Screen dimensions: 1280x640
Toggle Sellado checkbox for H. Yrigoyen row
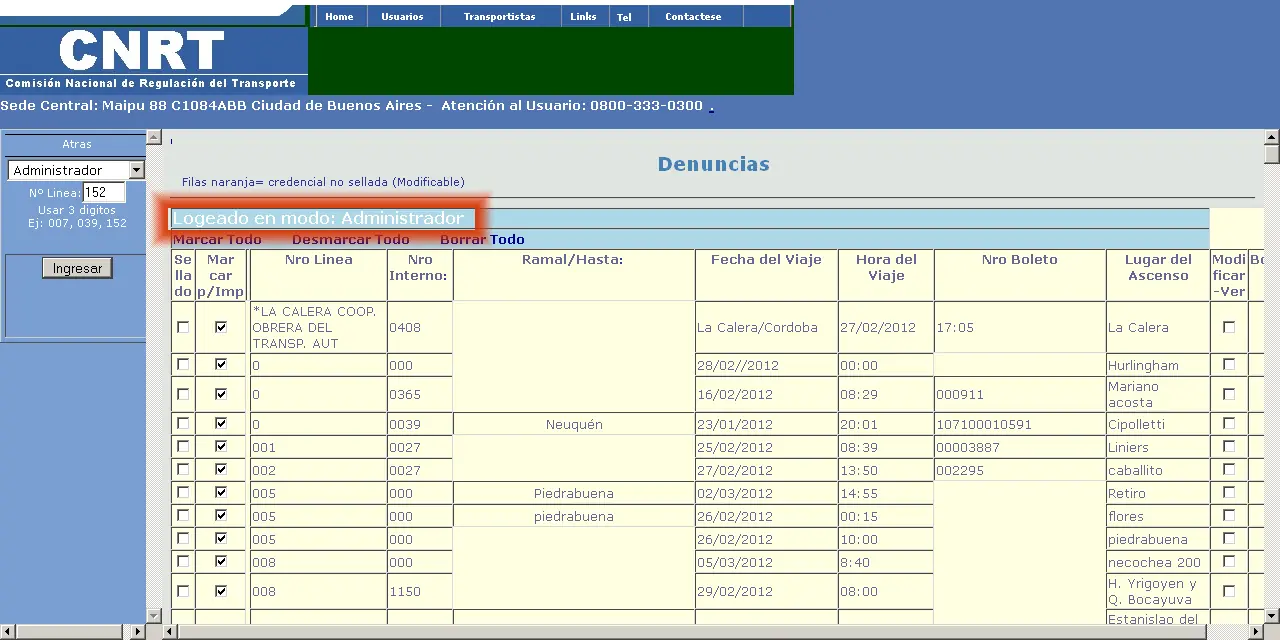tap(183, 591)
